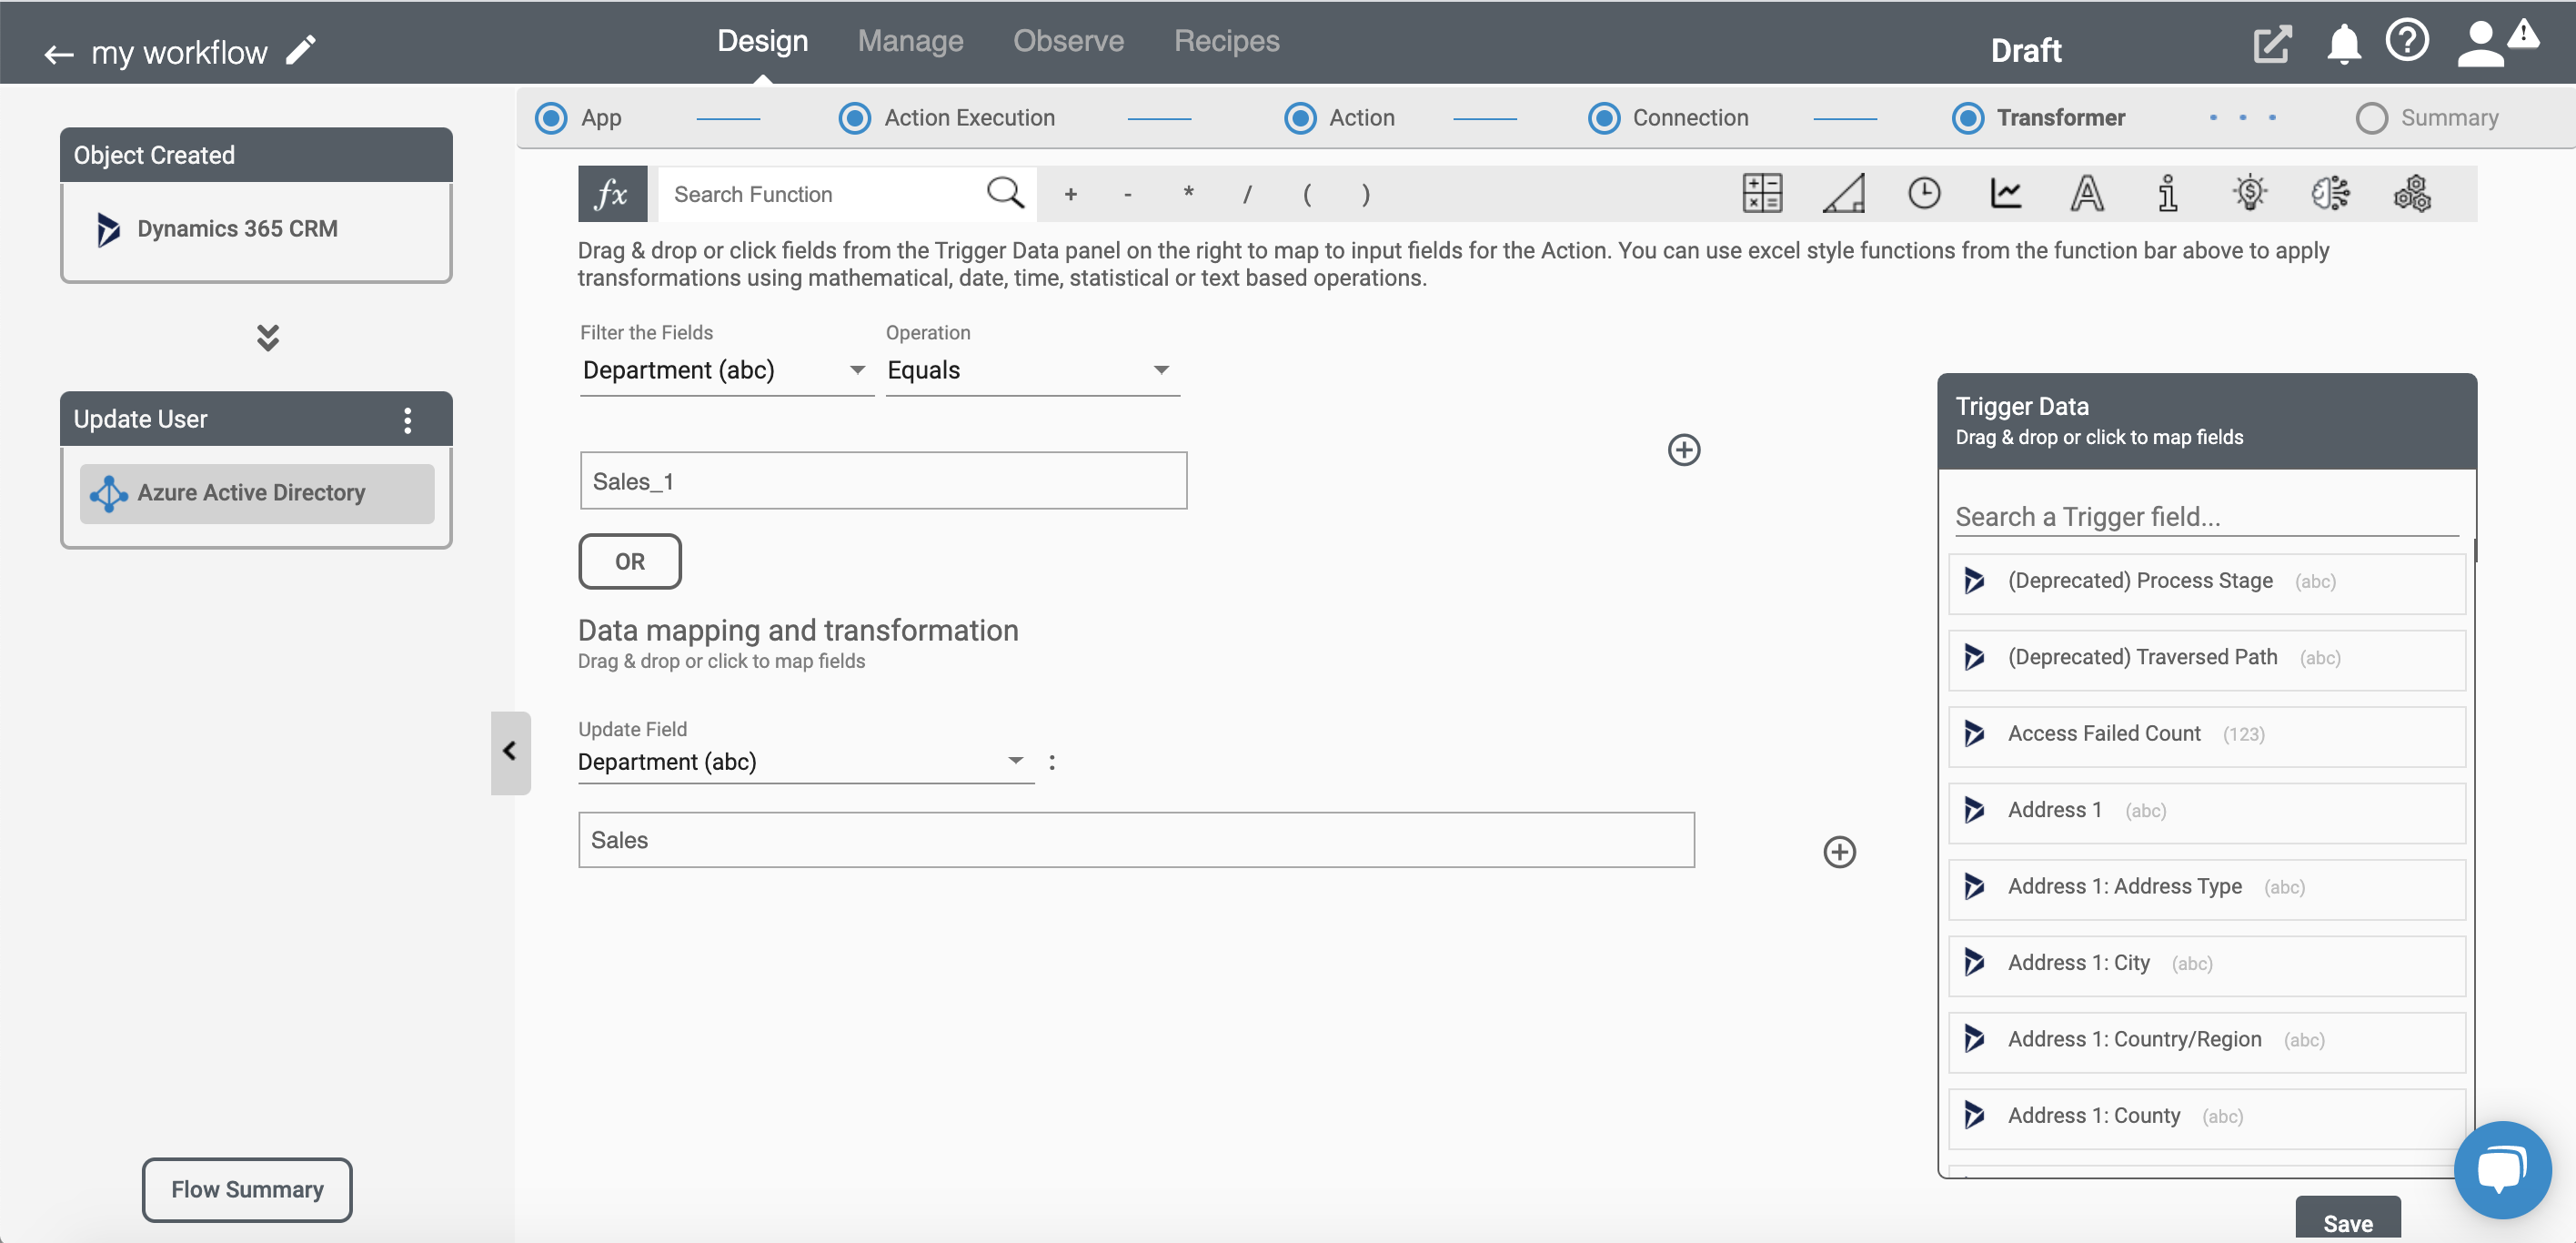Click the Flow Summary button
The height and width of the screenshot is (1243, 2576).
click(247, 1188)
